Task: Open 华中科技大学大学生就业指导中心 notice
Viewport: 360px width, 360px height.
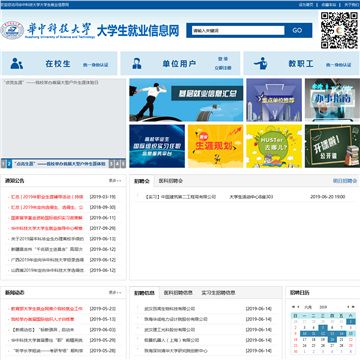Action: click(47, 228)
